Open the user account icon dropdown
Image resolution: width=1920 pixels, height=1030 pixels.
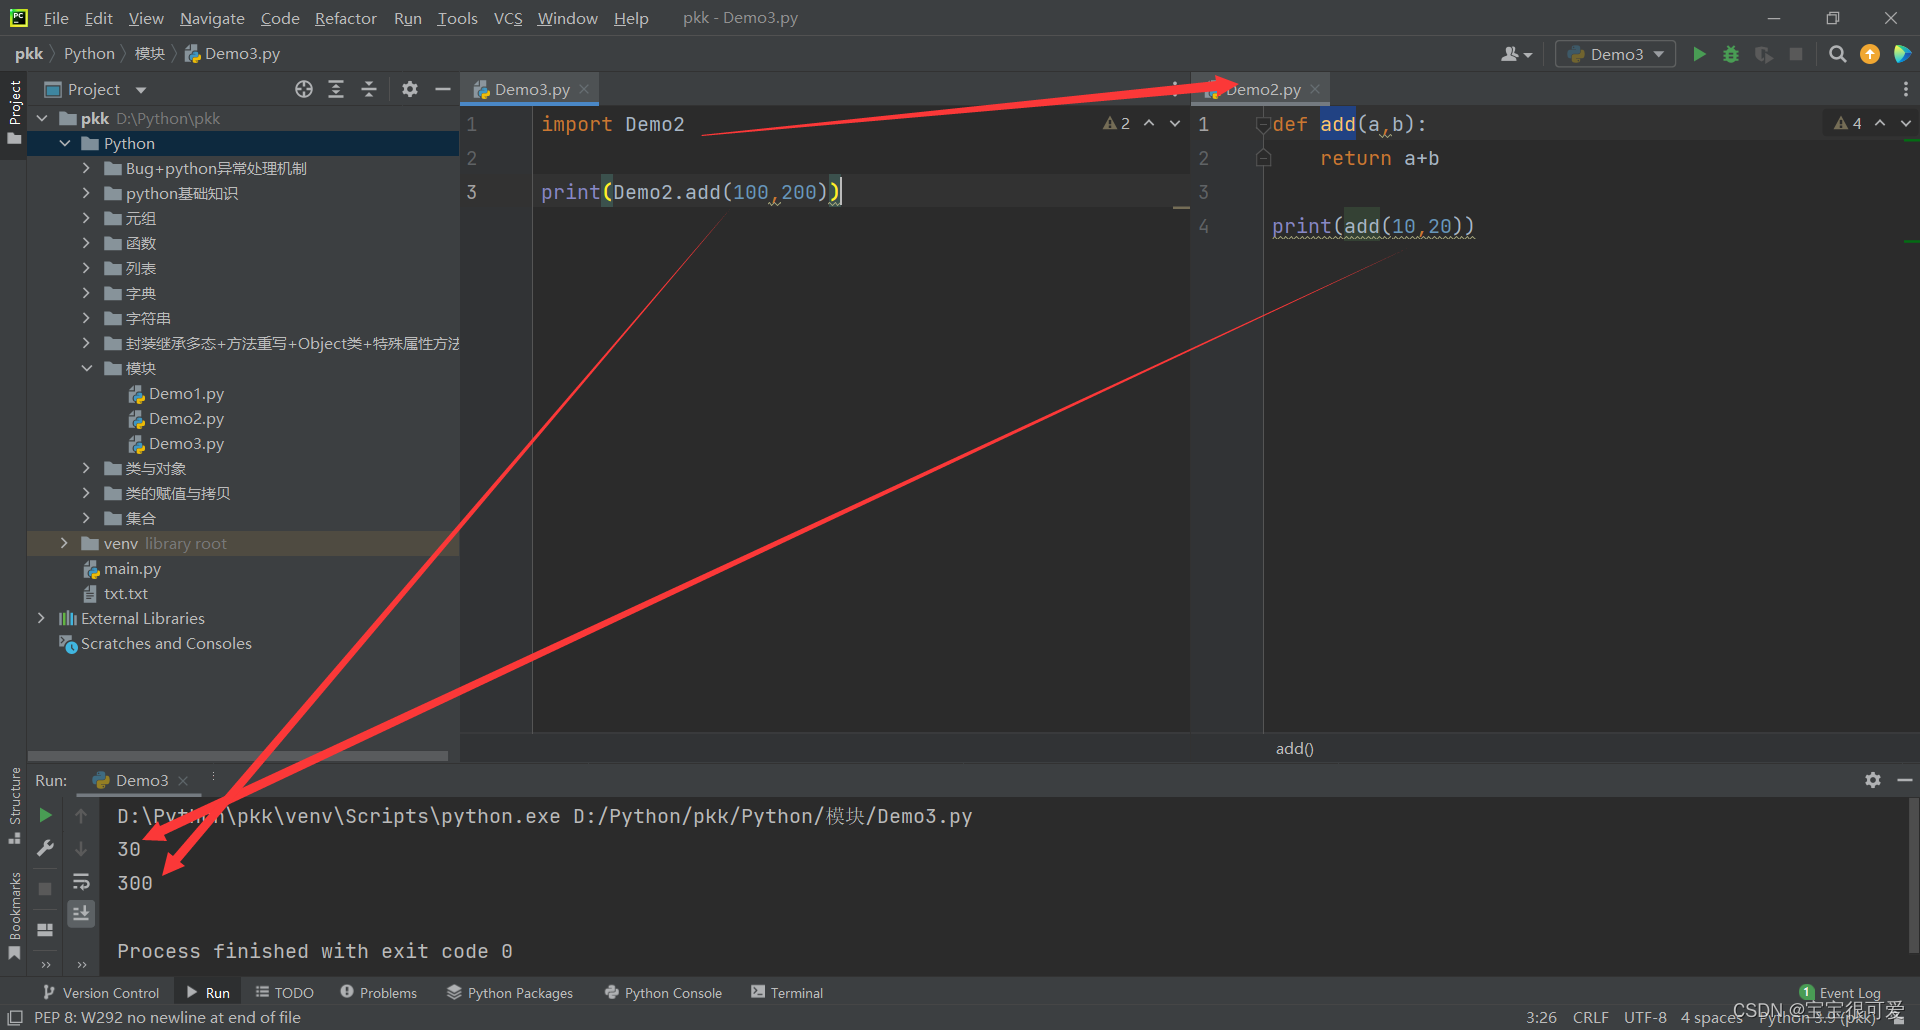pos(1516,54)
